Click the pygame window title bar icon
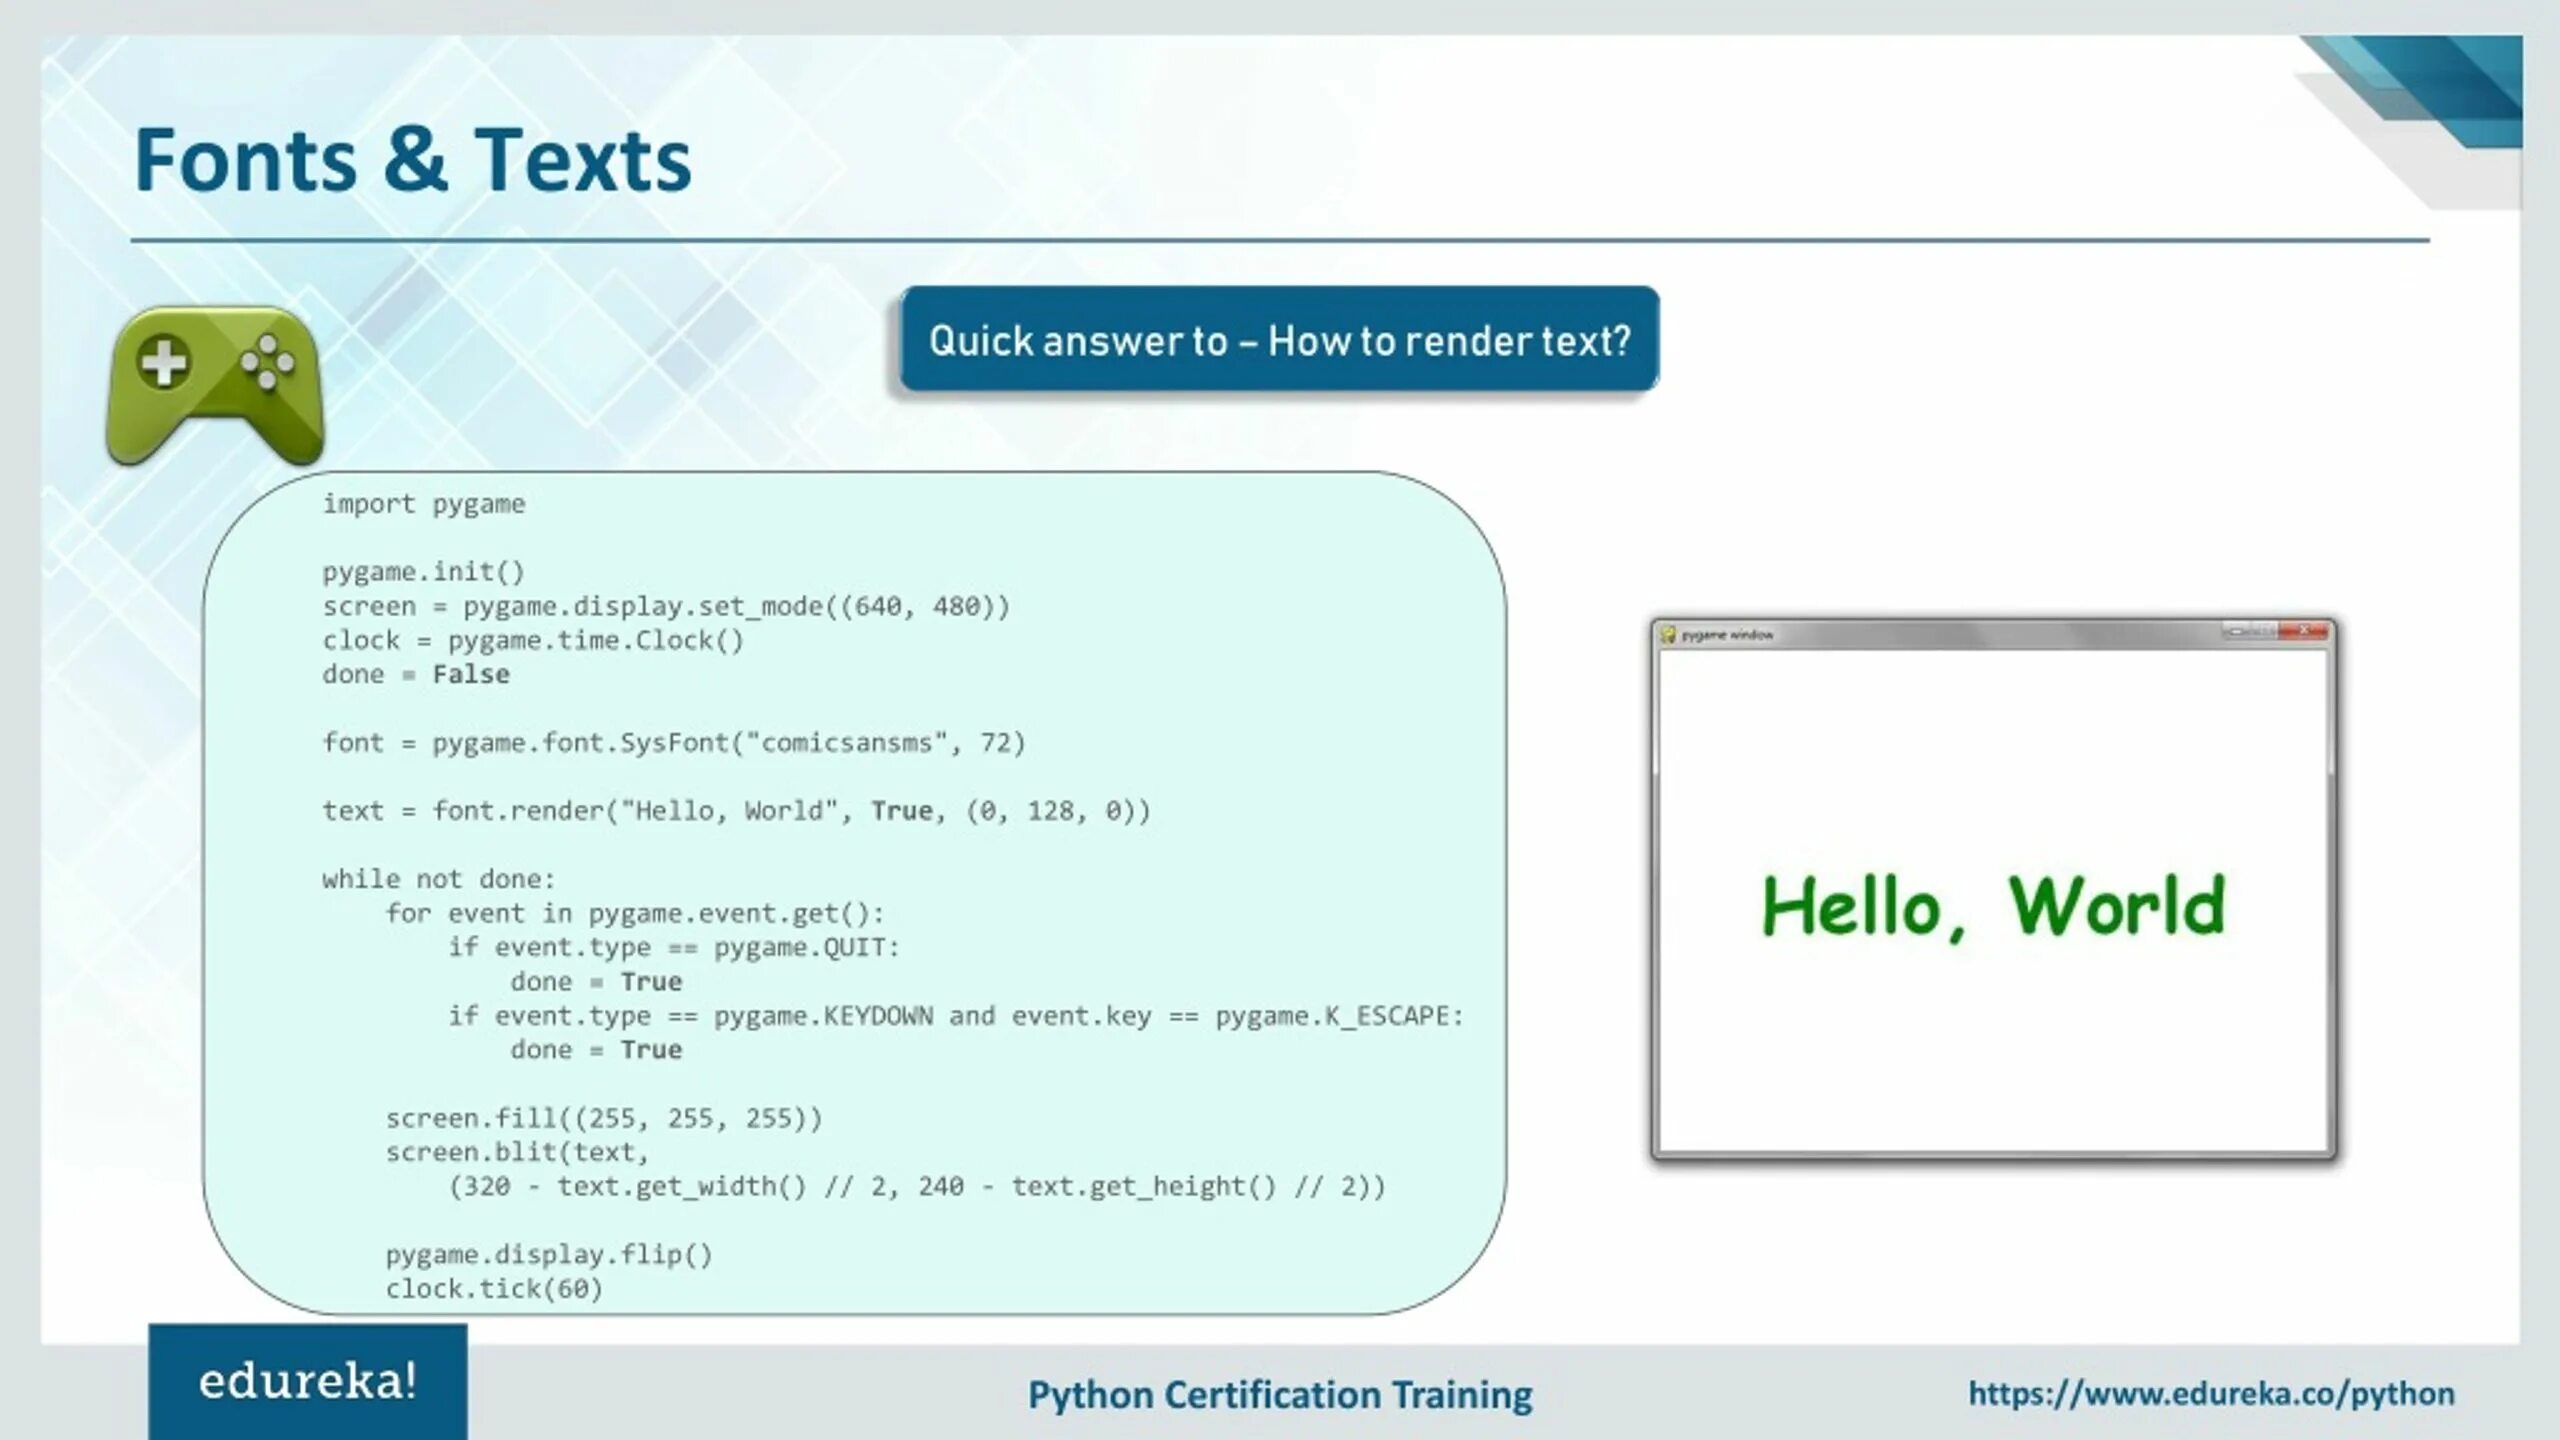This screenshot has height=1440, width=2560. (1667, 635)
